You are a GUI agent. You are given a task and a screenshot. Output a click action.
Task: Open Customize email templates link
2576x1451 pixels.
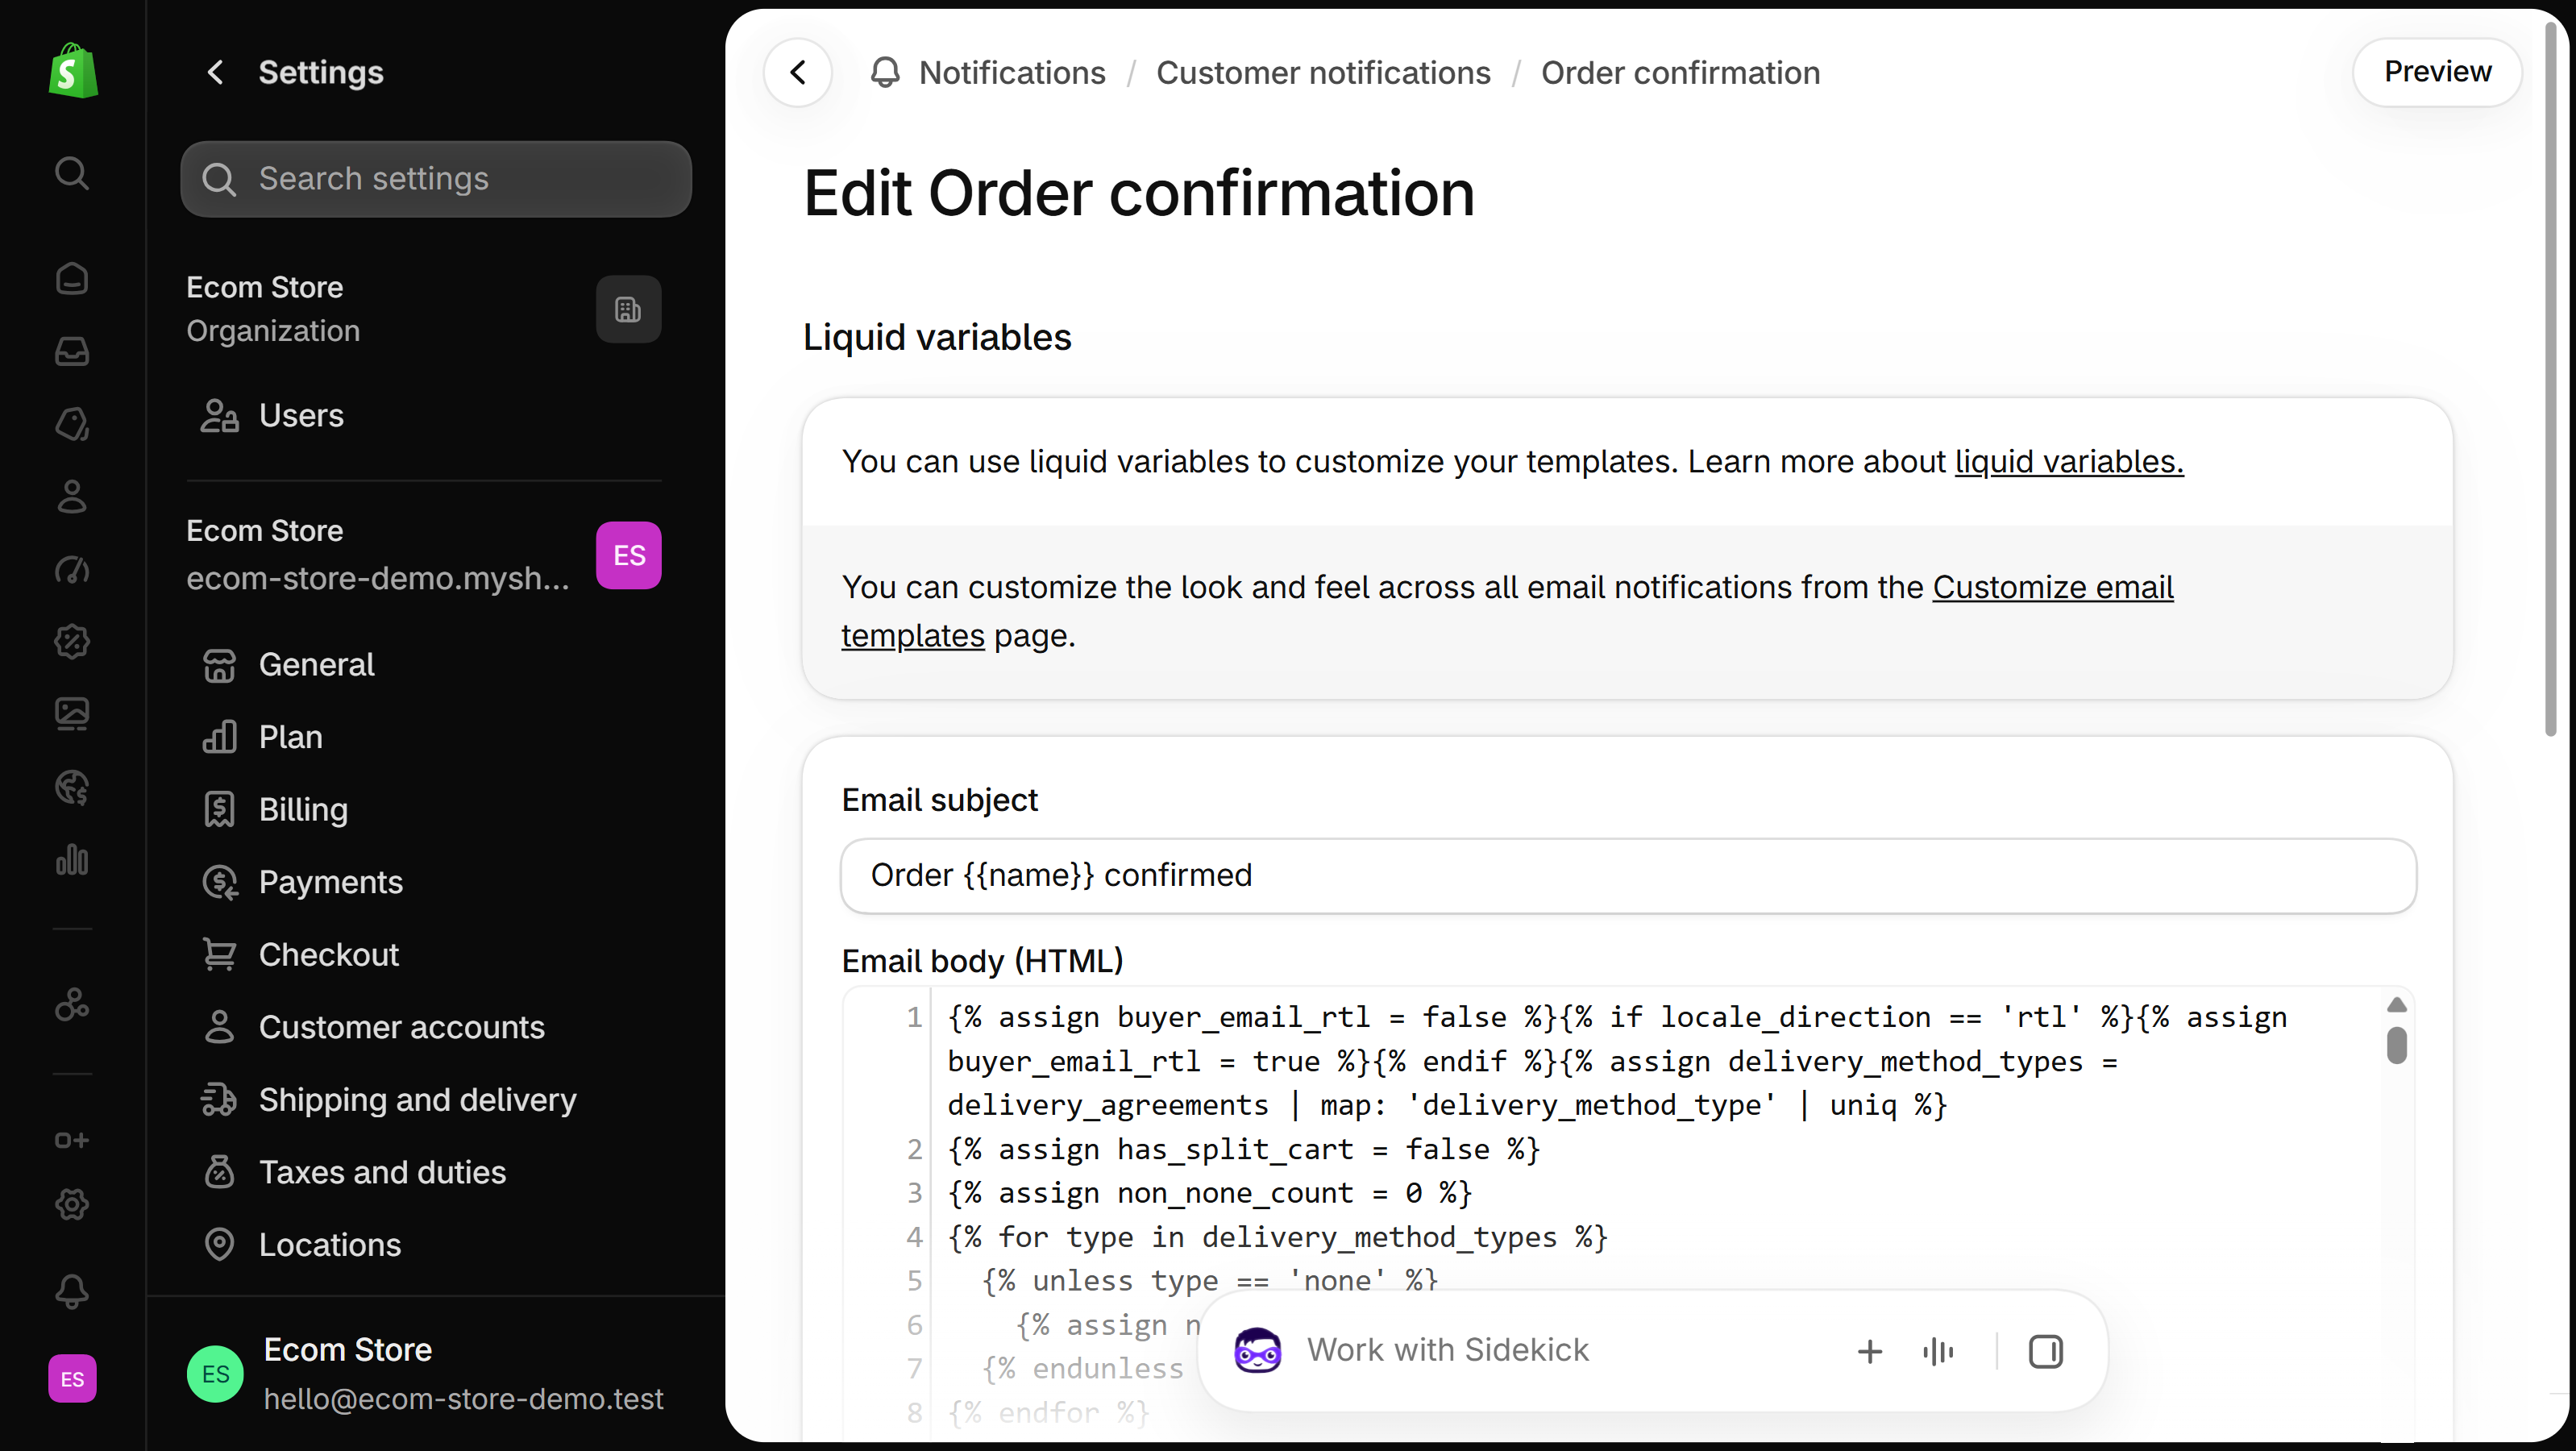pos(2052,587)
